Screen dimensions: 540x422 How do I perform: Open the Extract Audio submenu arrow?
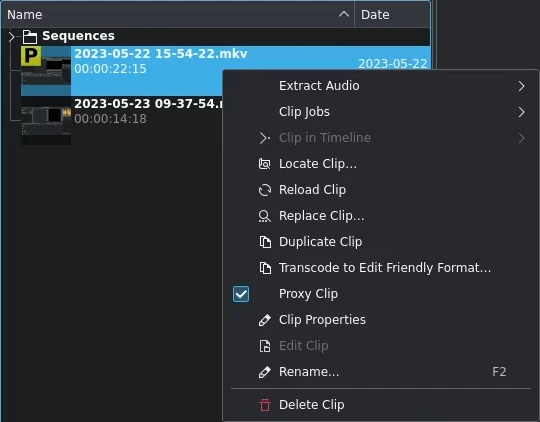(521, 86)
